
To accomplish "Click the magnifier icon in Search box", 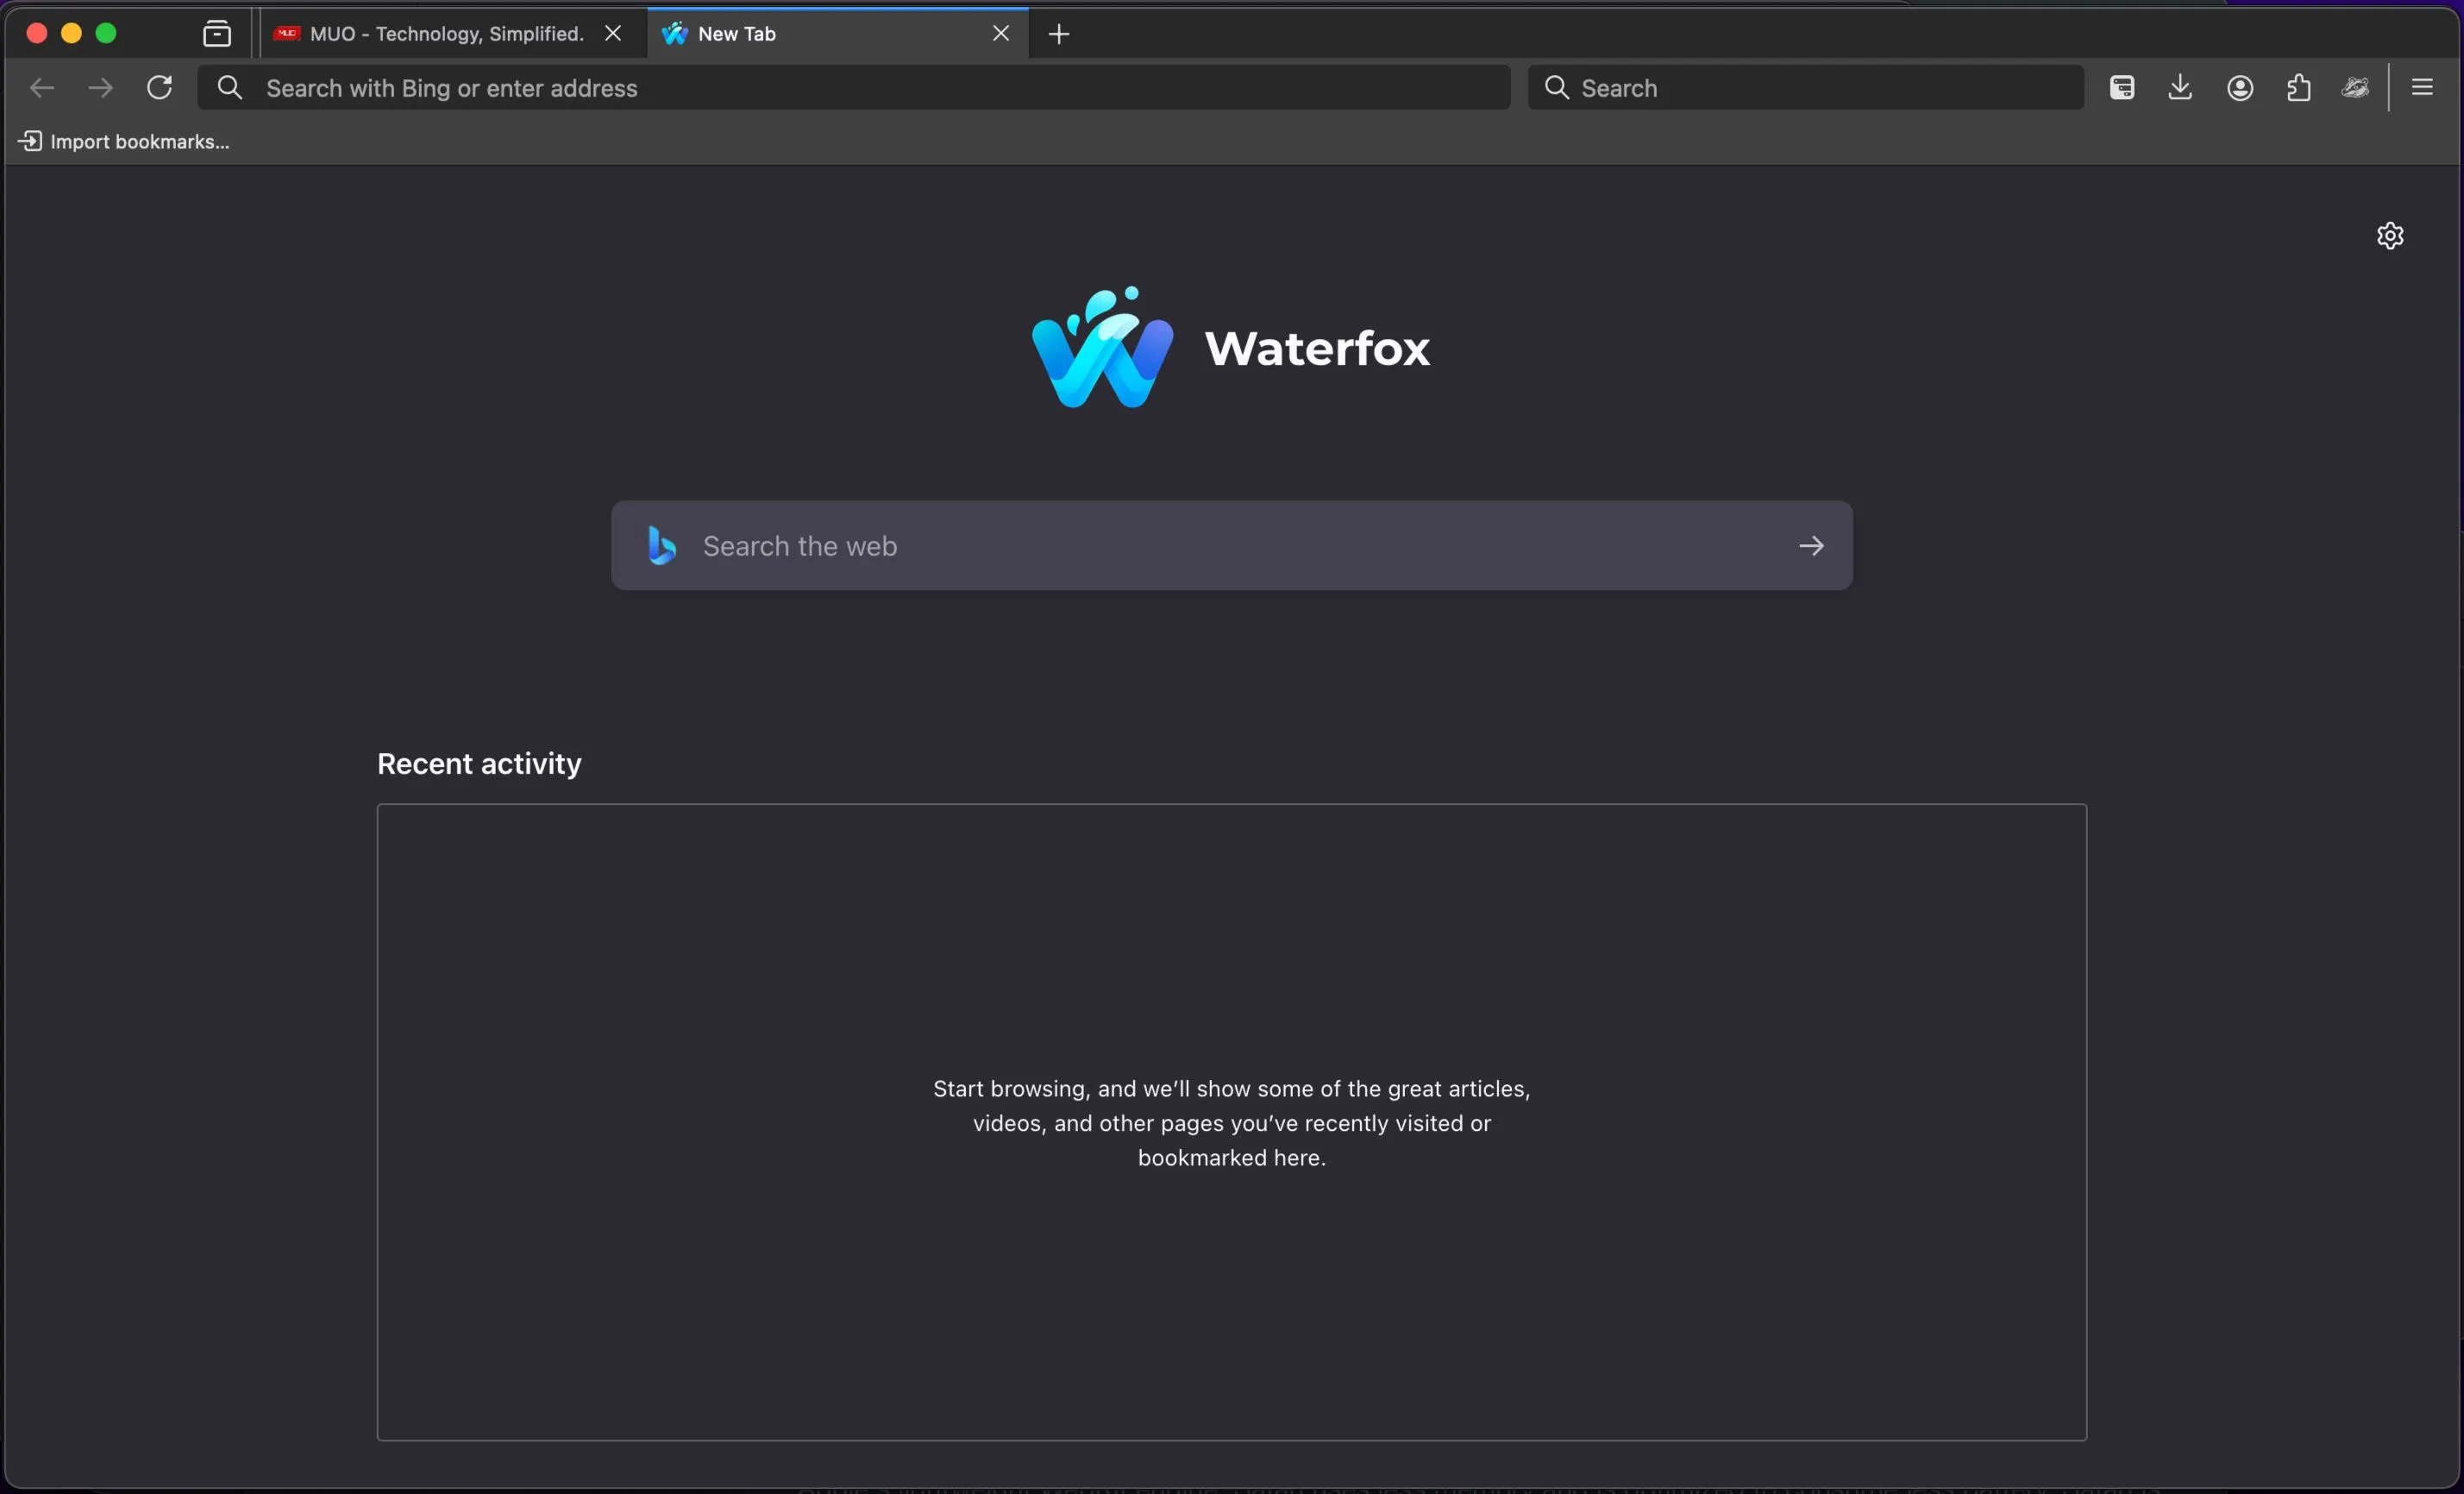I will click(1557, 88).
